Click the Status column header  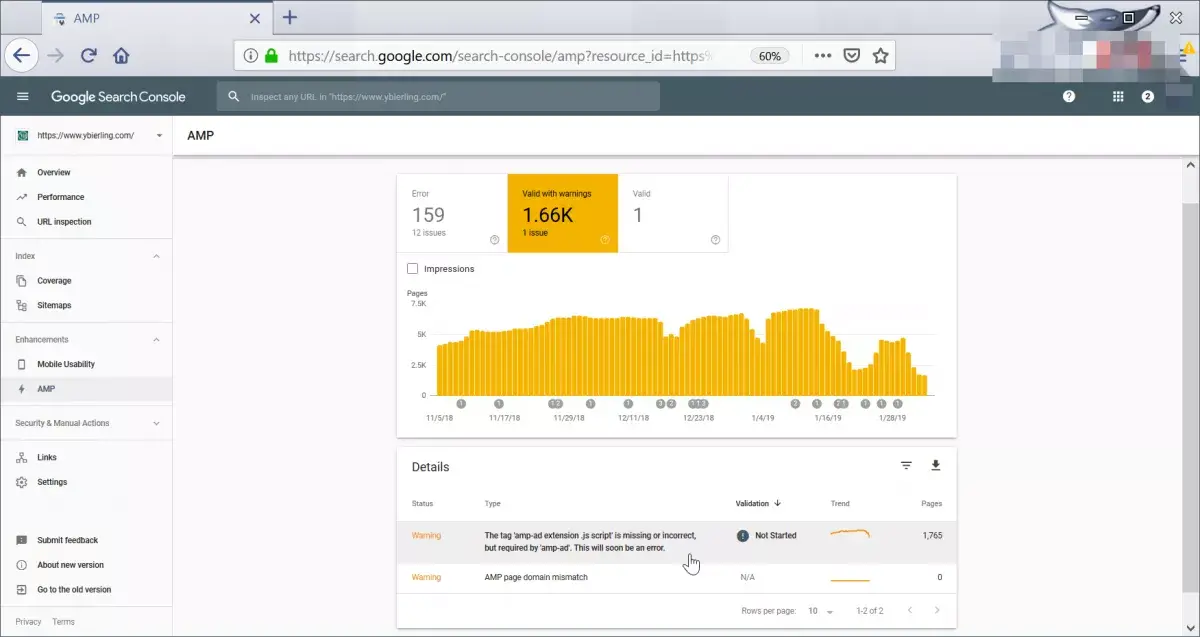pos(422,503)
